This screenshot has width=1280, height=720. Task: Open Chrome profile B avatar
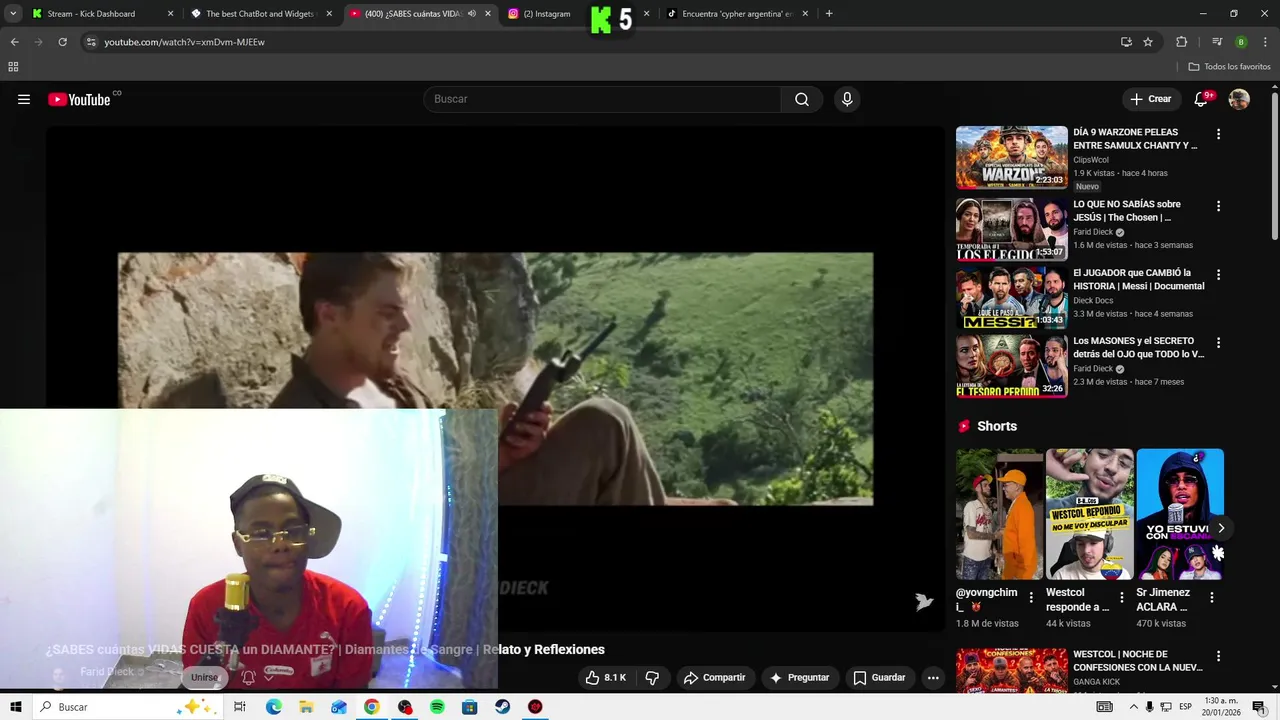tap(1241, 42)
